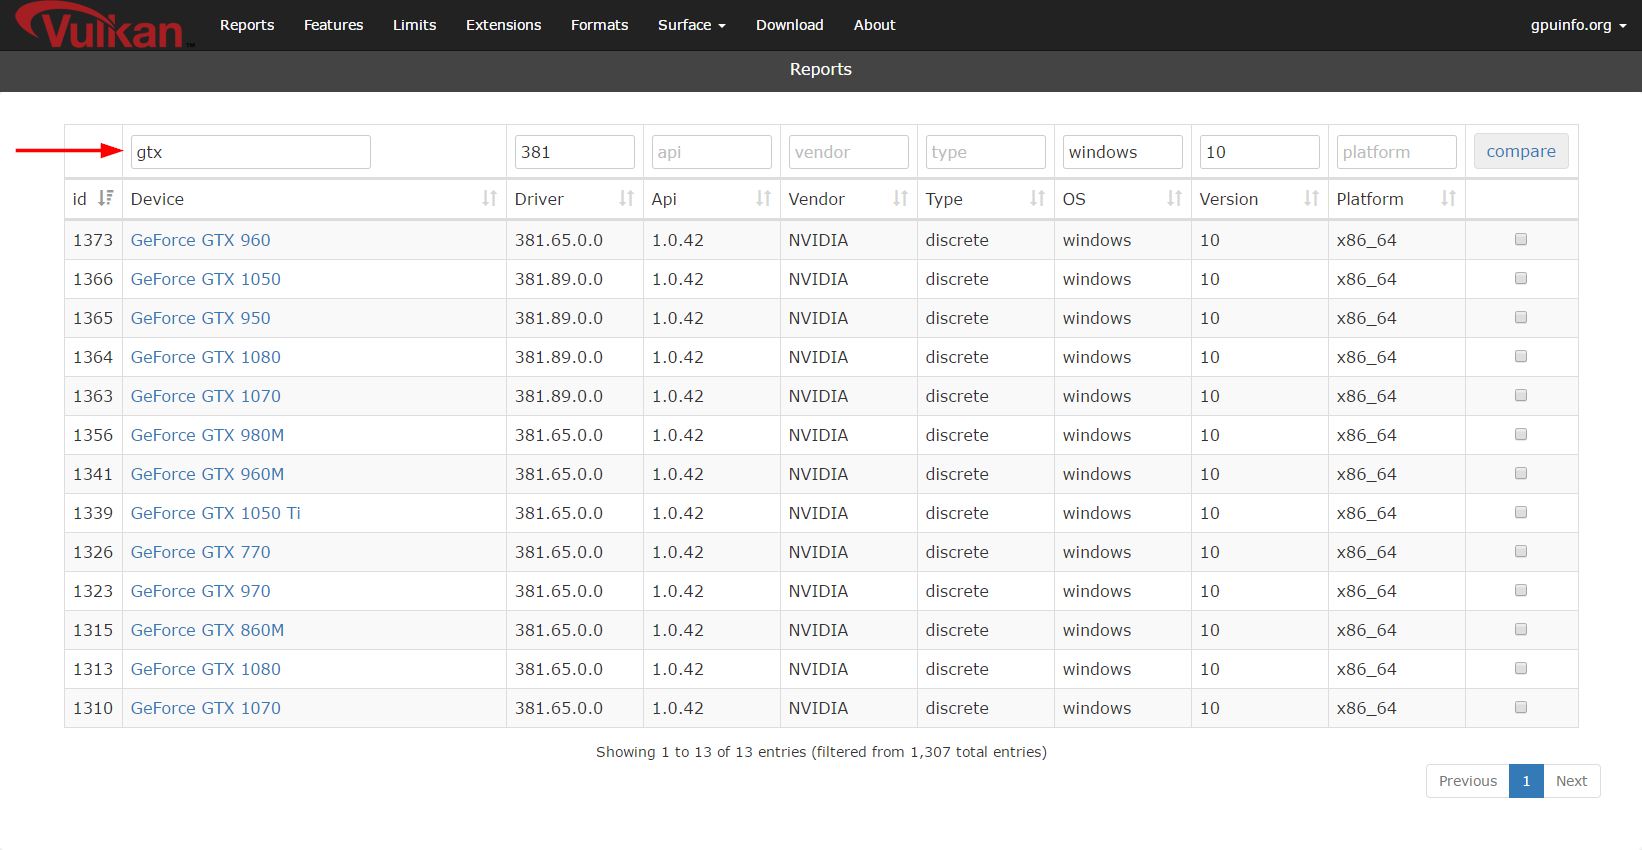This screenshot has height=850, width=1642.
Task: Click the OS filter with windows
Action: tap(1122, 152)
